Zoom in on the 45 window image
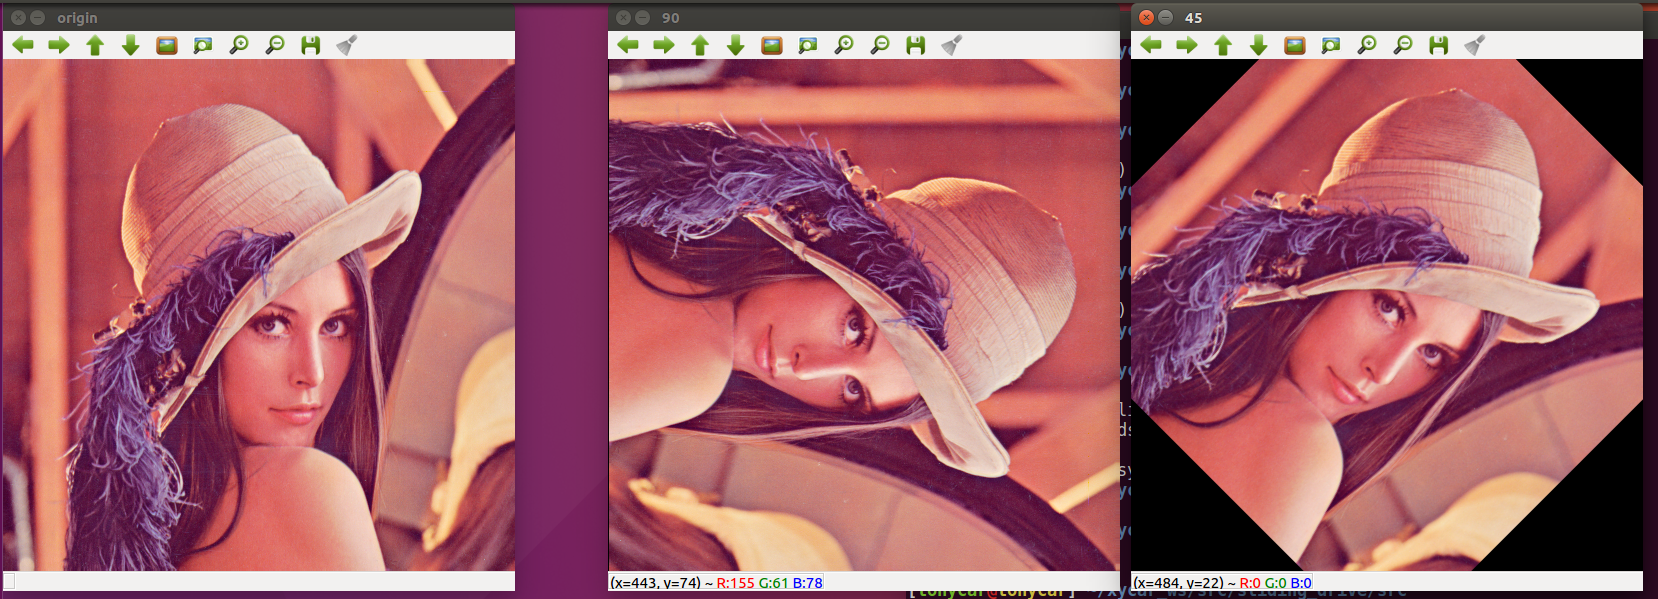The width and height of the screenshot is (1658, 599). coord(1367,45)
